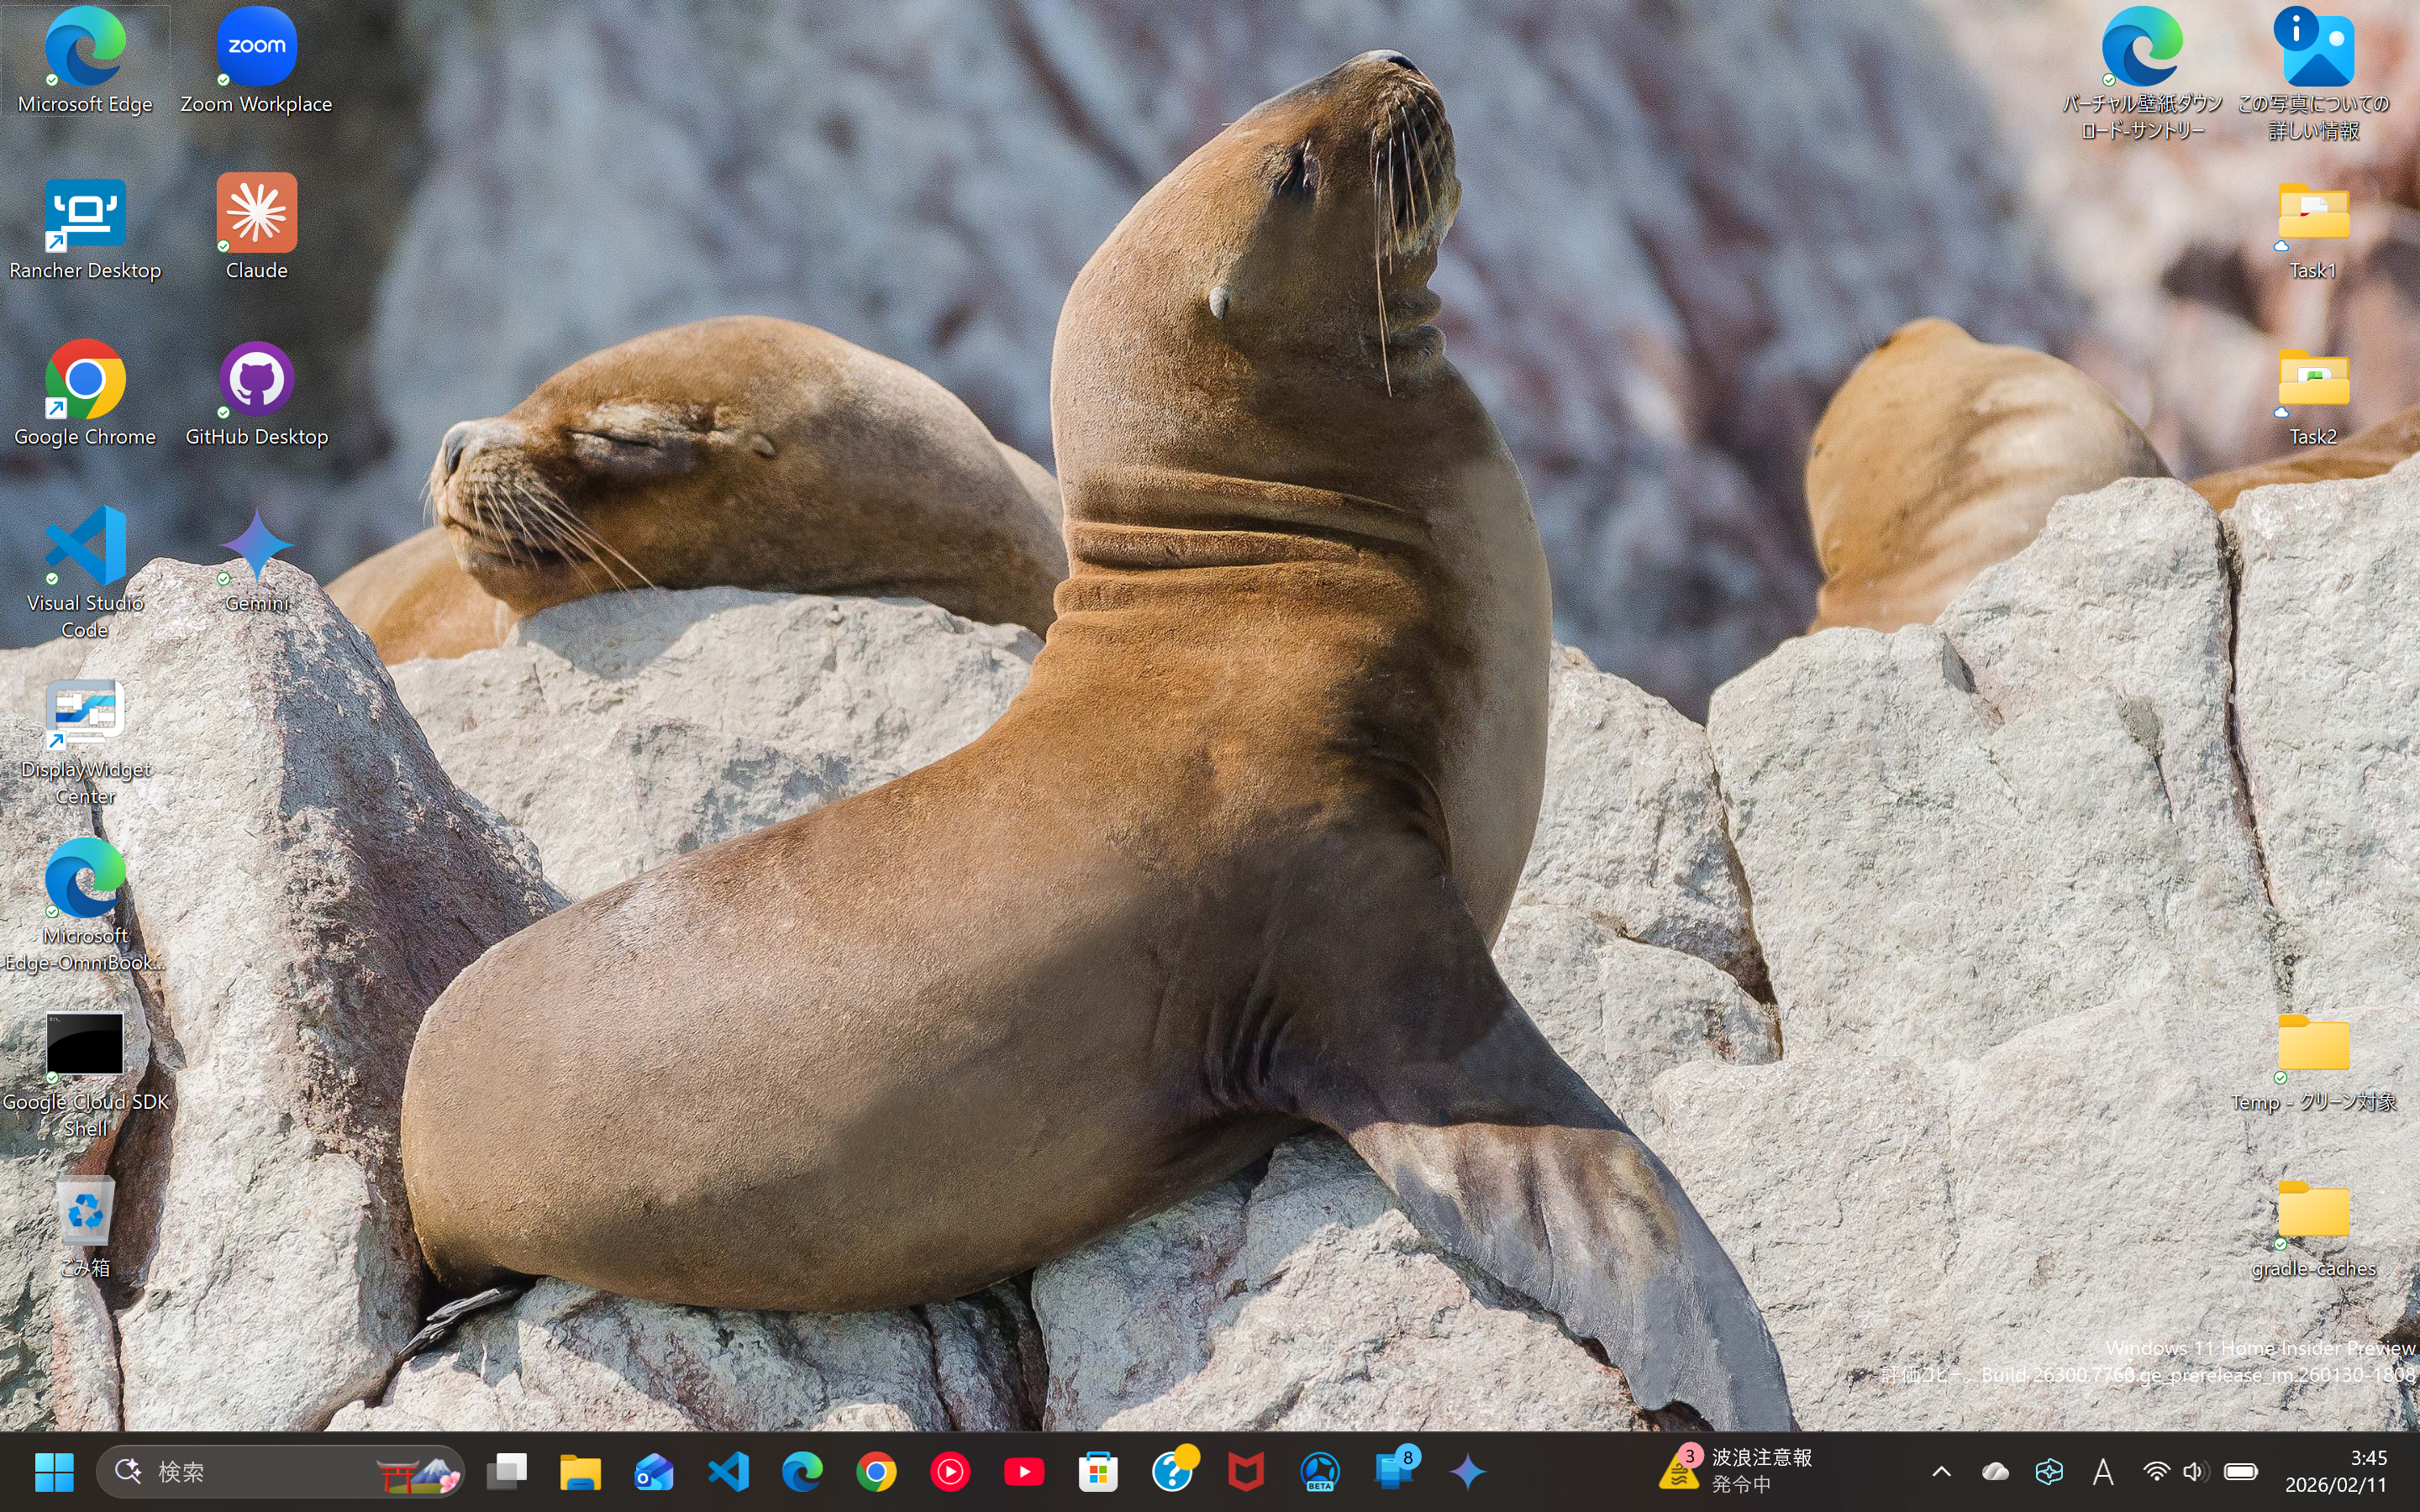Image resolution: width=2420 pixels, height=1512 pixels.
Task: Launch YouTube Music from the taskbar
Action: [x=950, y=1471]
